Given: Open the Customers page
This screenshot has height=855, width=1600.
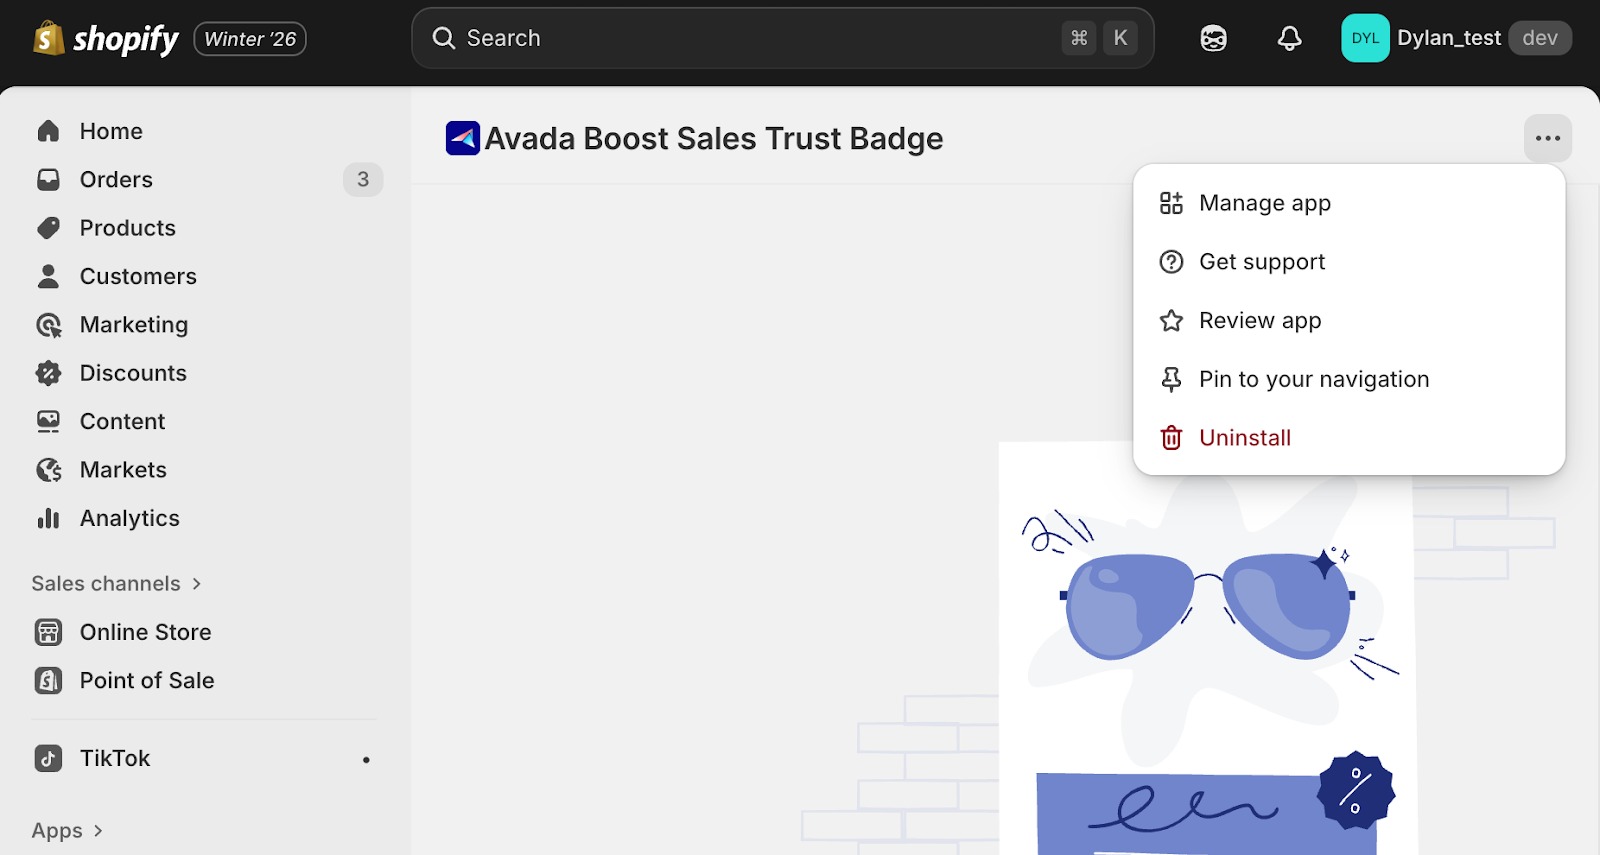Looking at the screenshot, I should click(138, 276).
